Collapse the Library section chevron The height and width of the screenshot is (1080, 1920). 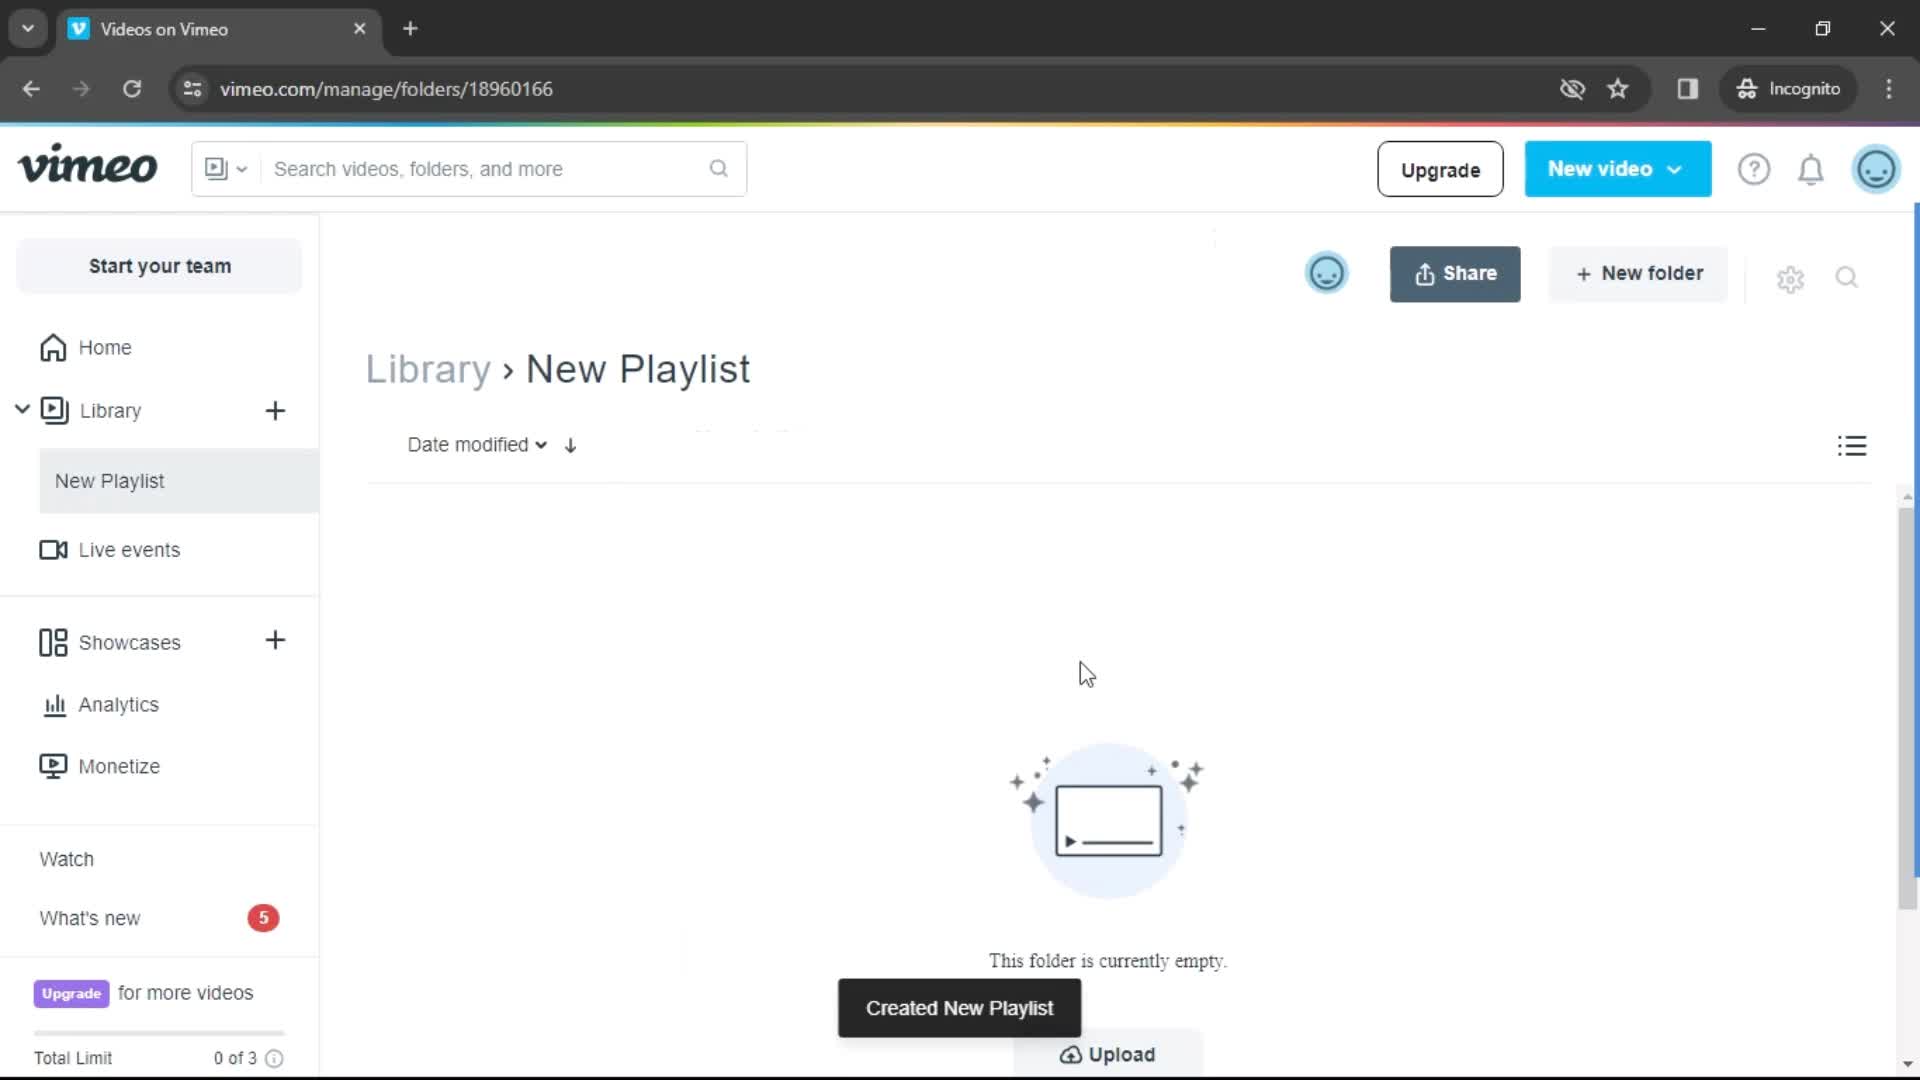[x=22, y=409]
